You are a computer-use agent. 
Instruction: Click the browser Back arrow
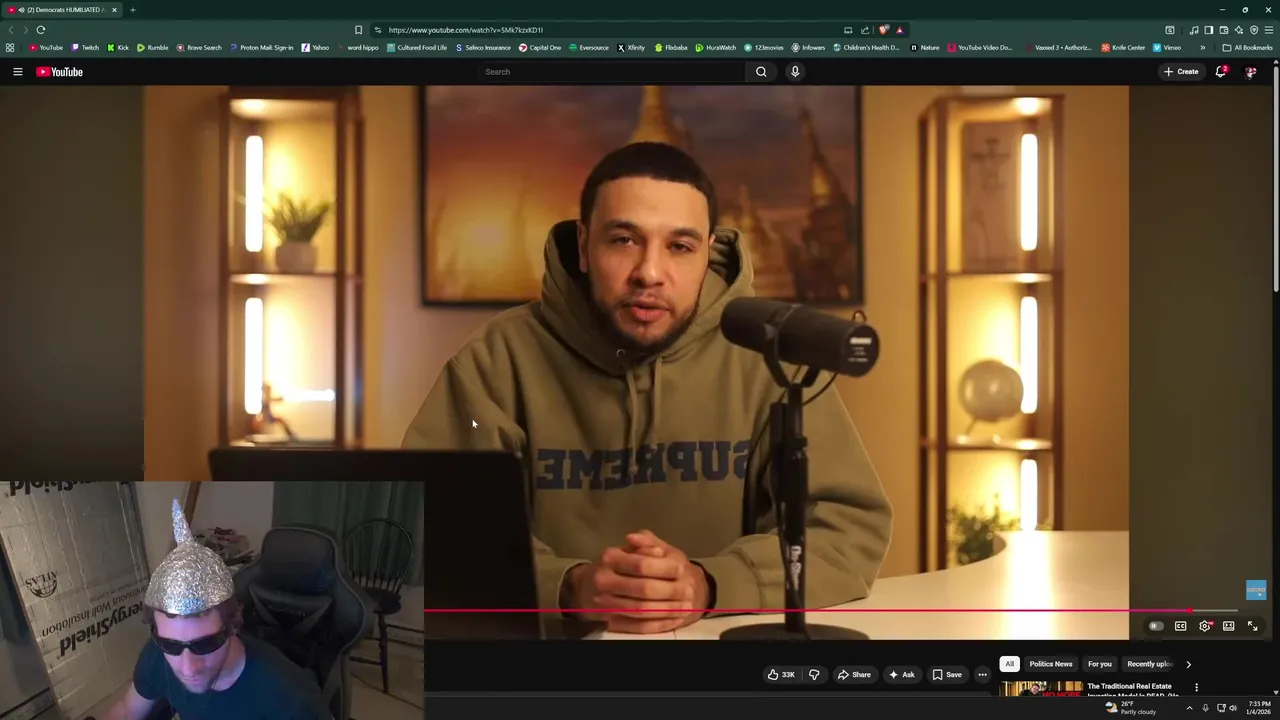[11, 30]
